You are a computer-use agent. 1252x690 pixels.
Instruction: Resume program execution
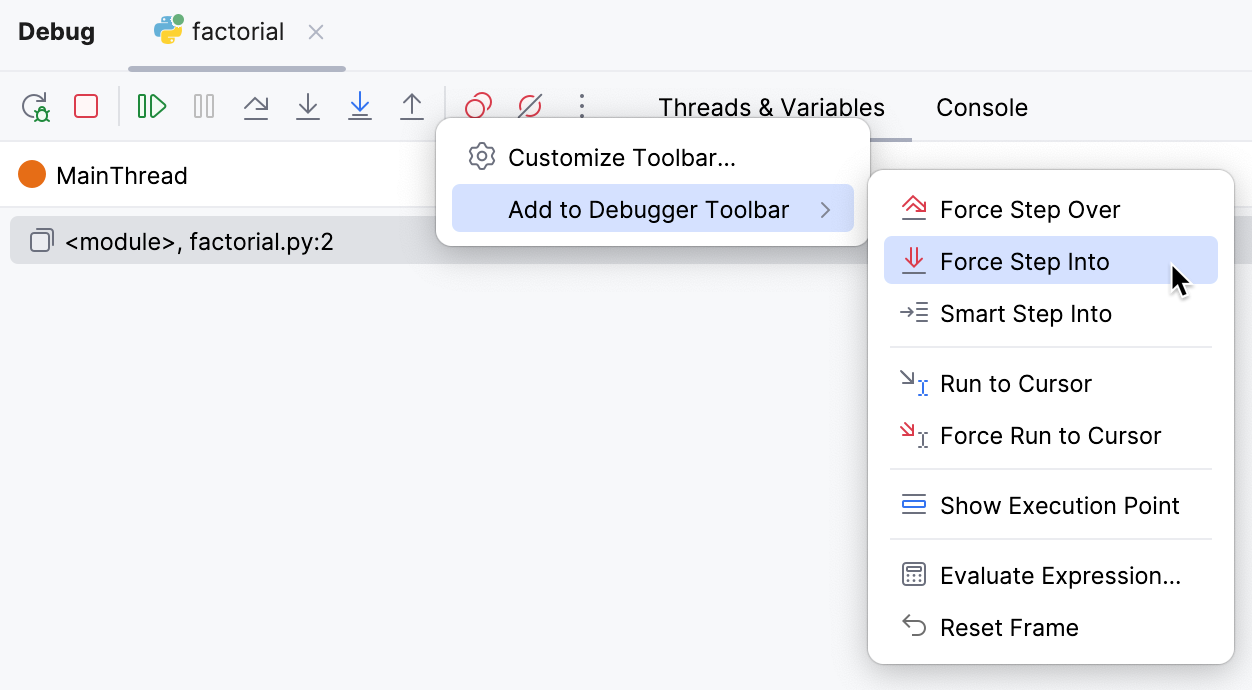pos(151,106)
